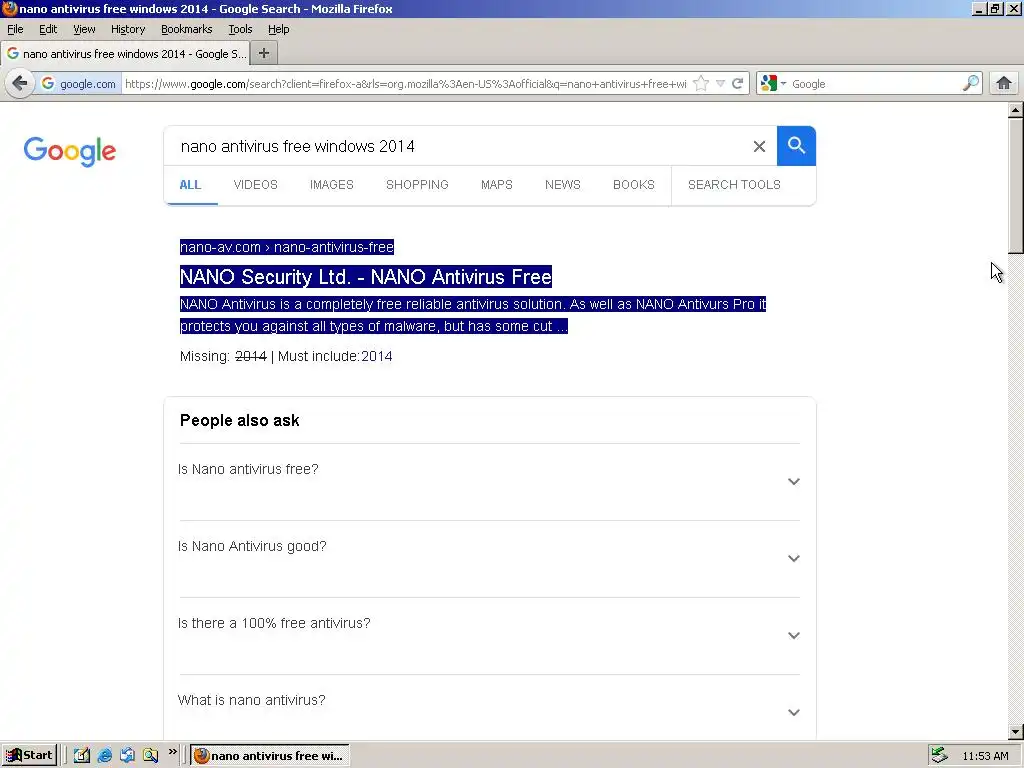Open a new tab with plus button
The image size is (1024, 768).
pyautogui.click(x=264, y=54)
